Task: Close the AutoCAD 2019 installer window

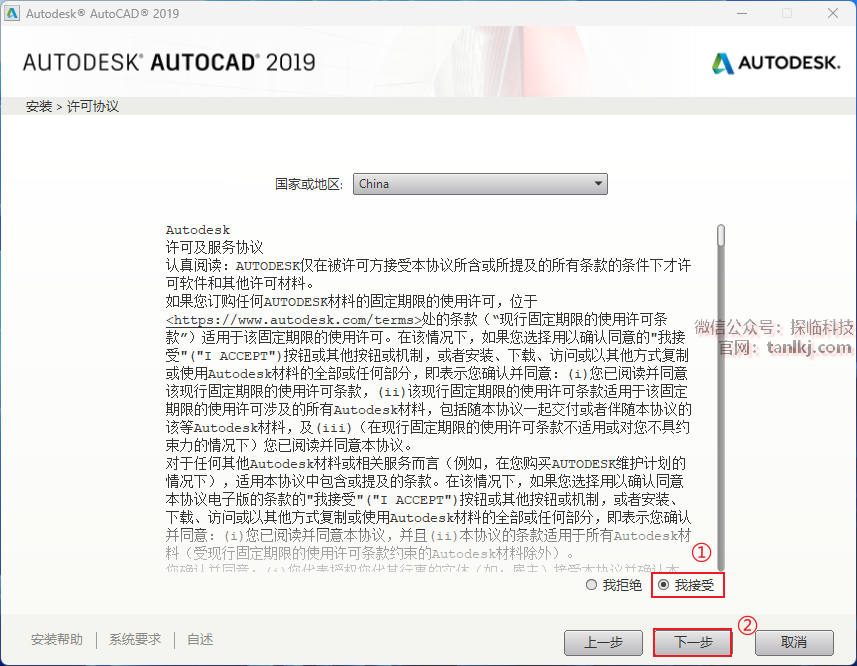Action: coord(832,14)
